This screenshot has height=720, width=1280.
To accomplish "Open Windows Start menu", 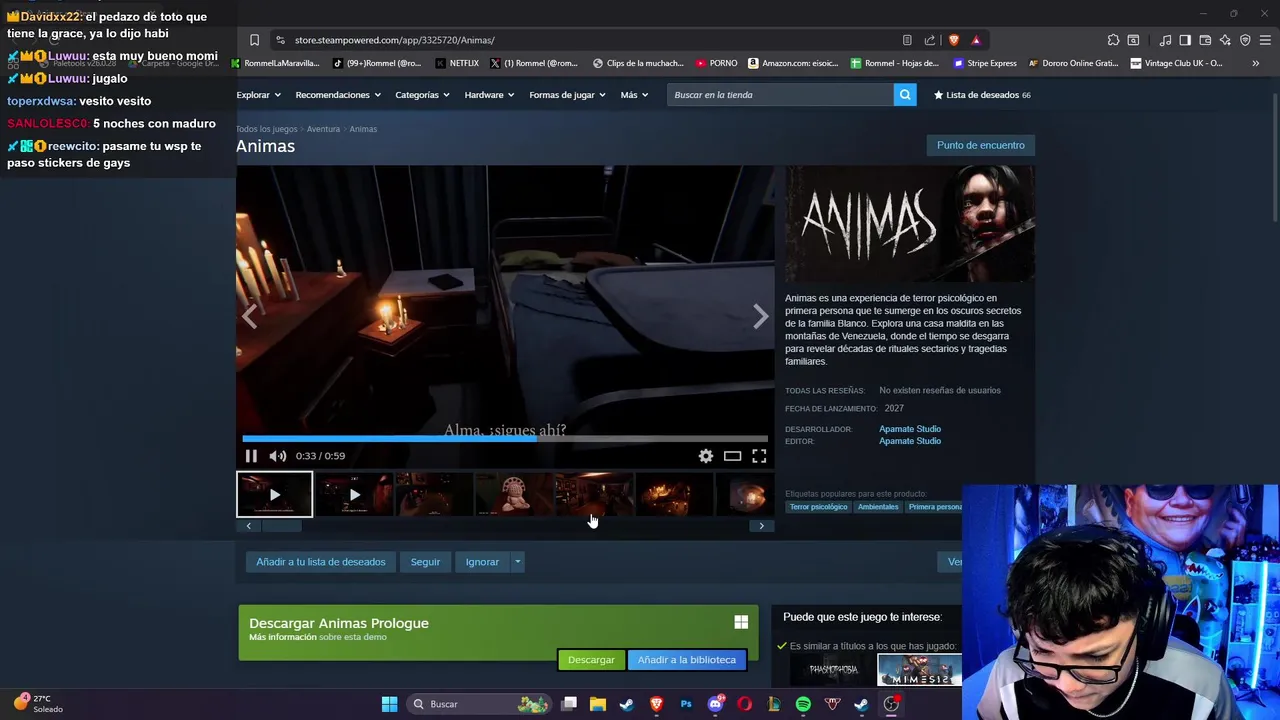I will (x=389, y=704).
